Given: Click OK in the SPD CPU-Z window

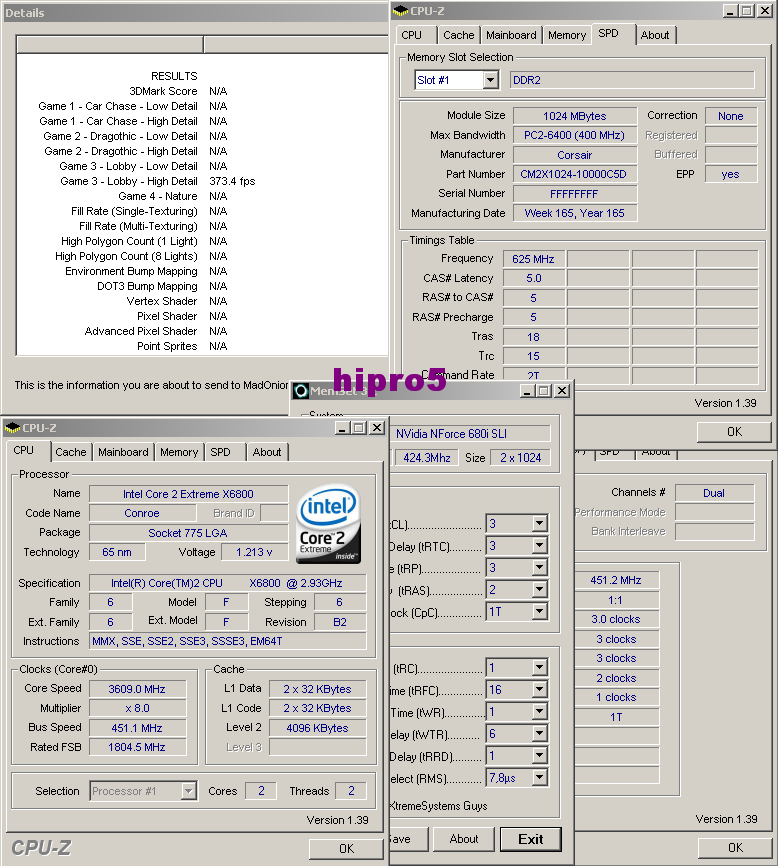Looking at the screenshot, I should tap(734, 432).
